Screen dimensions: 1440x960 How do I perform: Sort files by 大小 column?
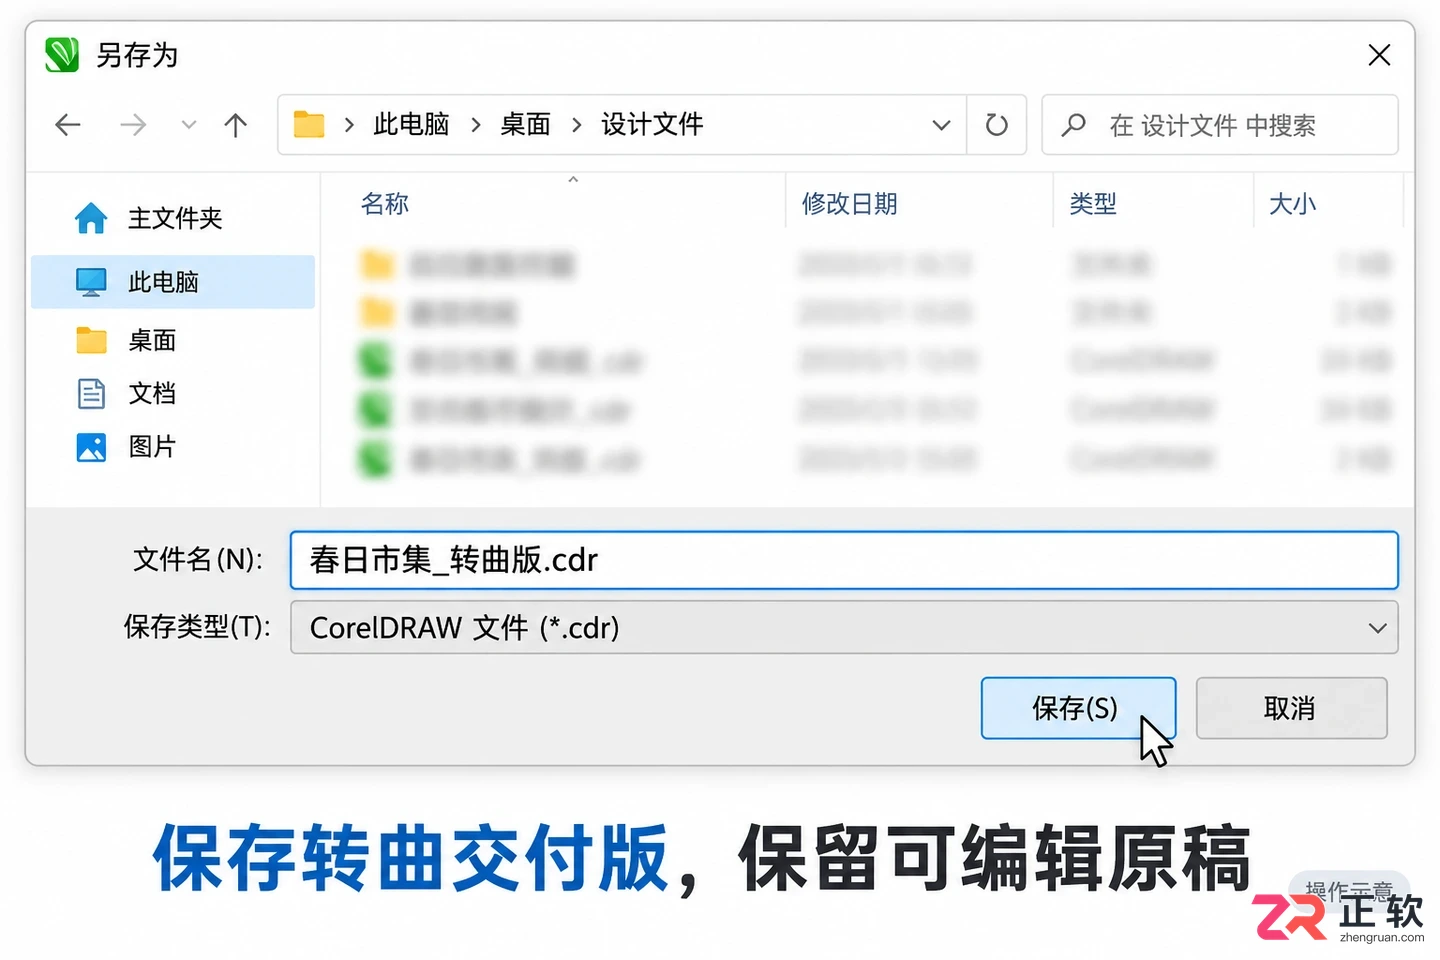[1293, 204]
